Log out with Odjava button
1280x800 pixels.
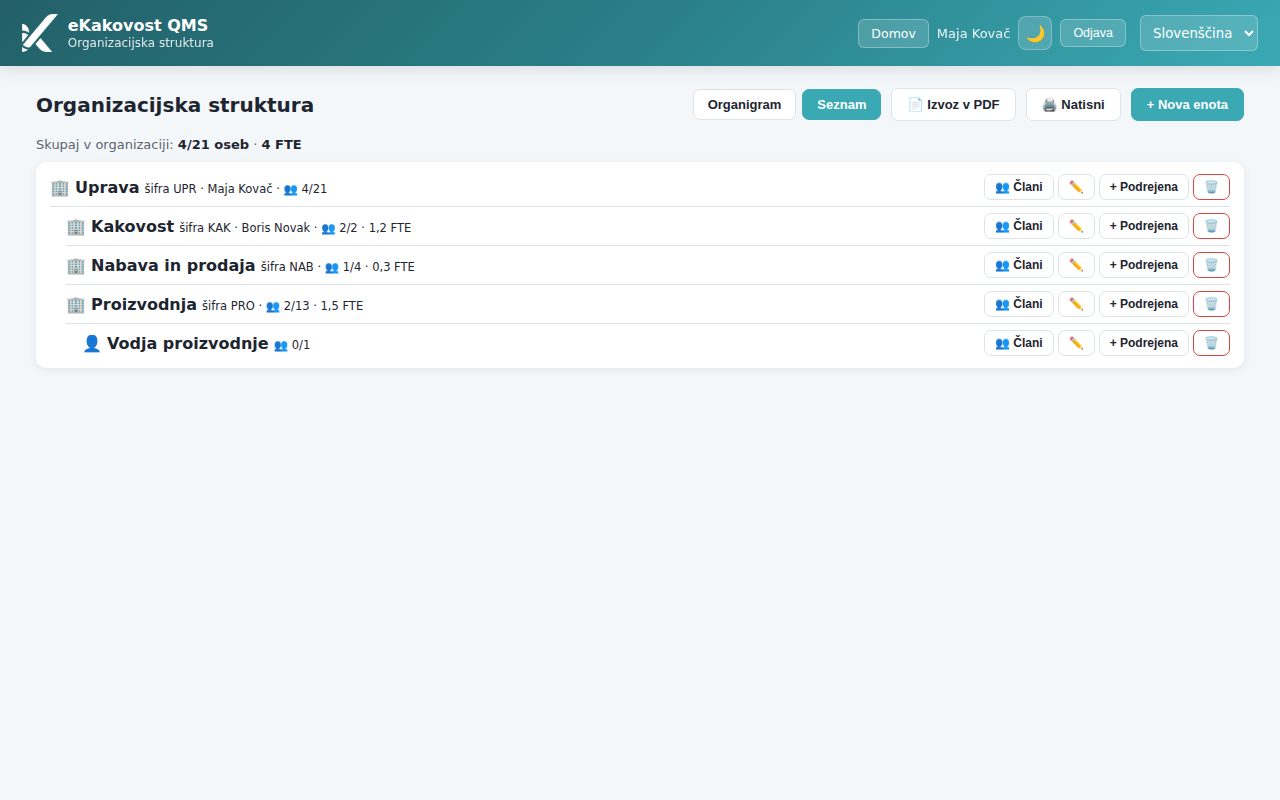coord(1093,33)
